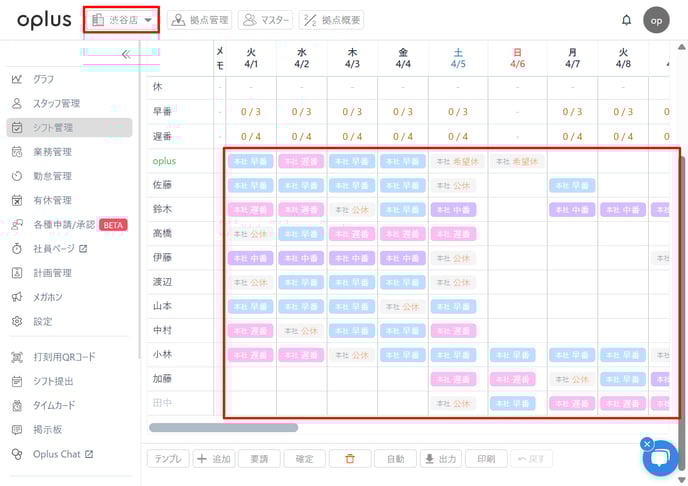Click the 出力 export button
The width and height of the screenshot is (688, 486).
click(440, 459)
